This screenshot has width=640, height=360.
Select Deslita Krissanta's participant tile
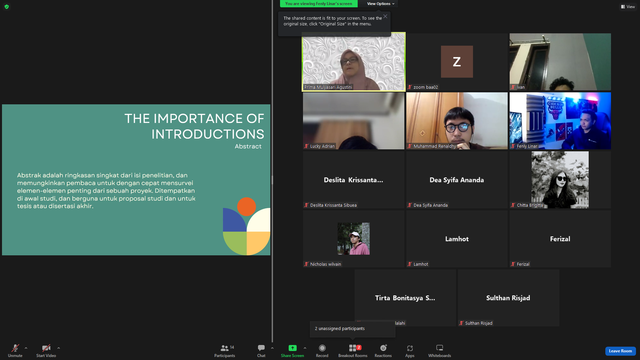353,180
